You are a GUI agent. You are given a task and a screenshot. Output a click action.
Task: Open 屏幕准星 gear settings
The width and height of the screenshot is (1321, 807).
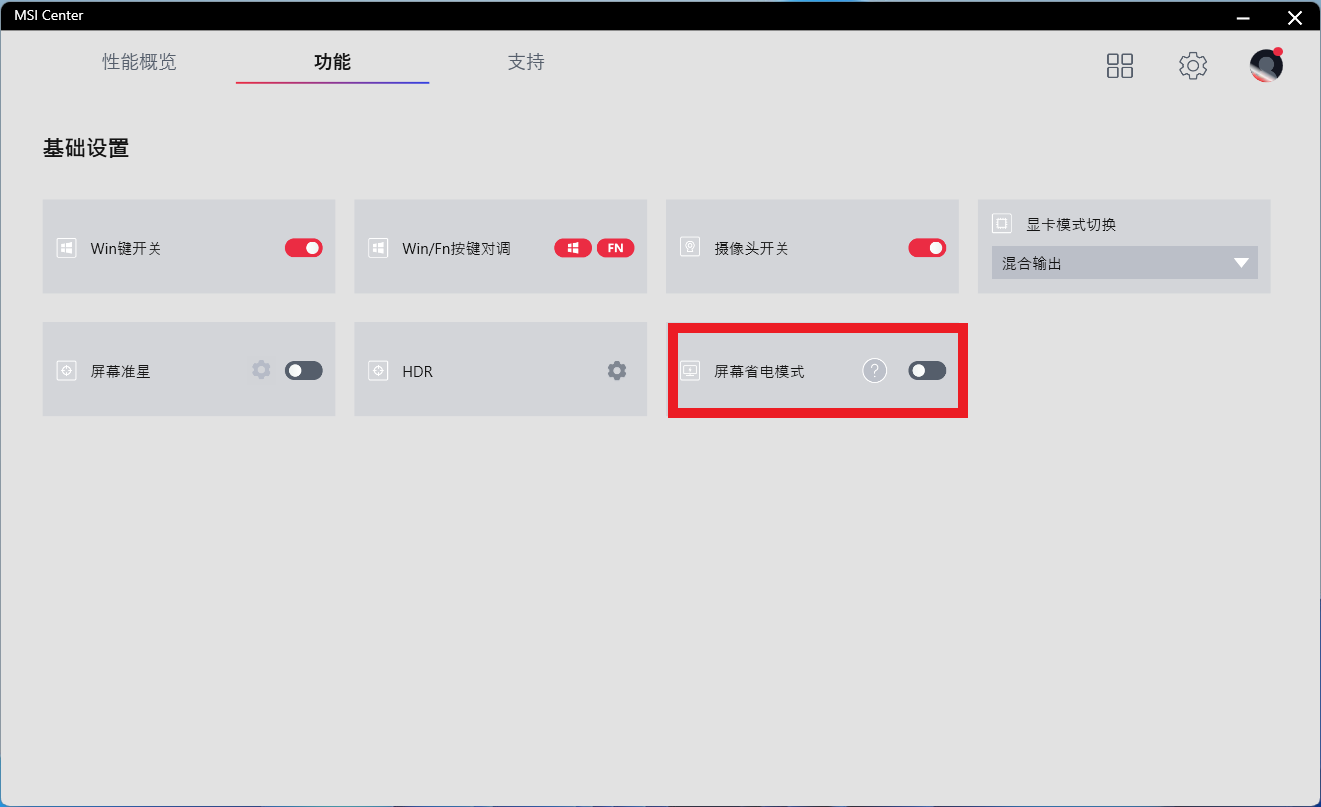point(261,370)
